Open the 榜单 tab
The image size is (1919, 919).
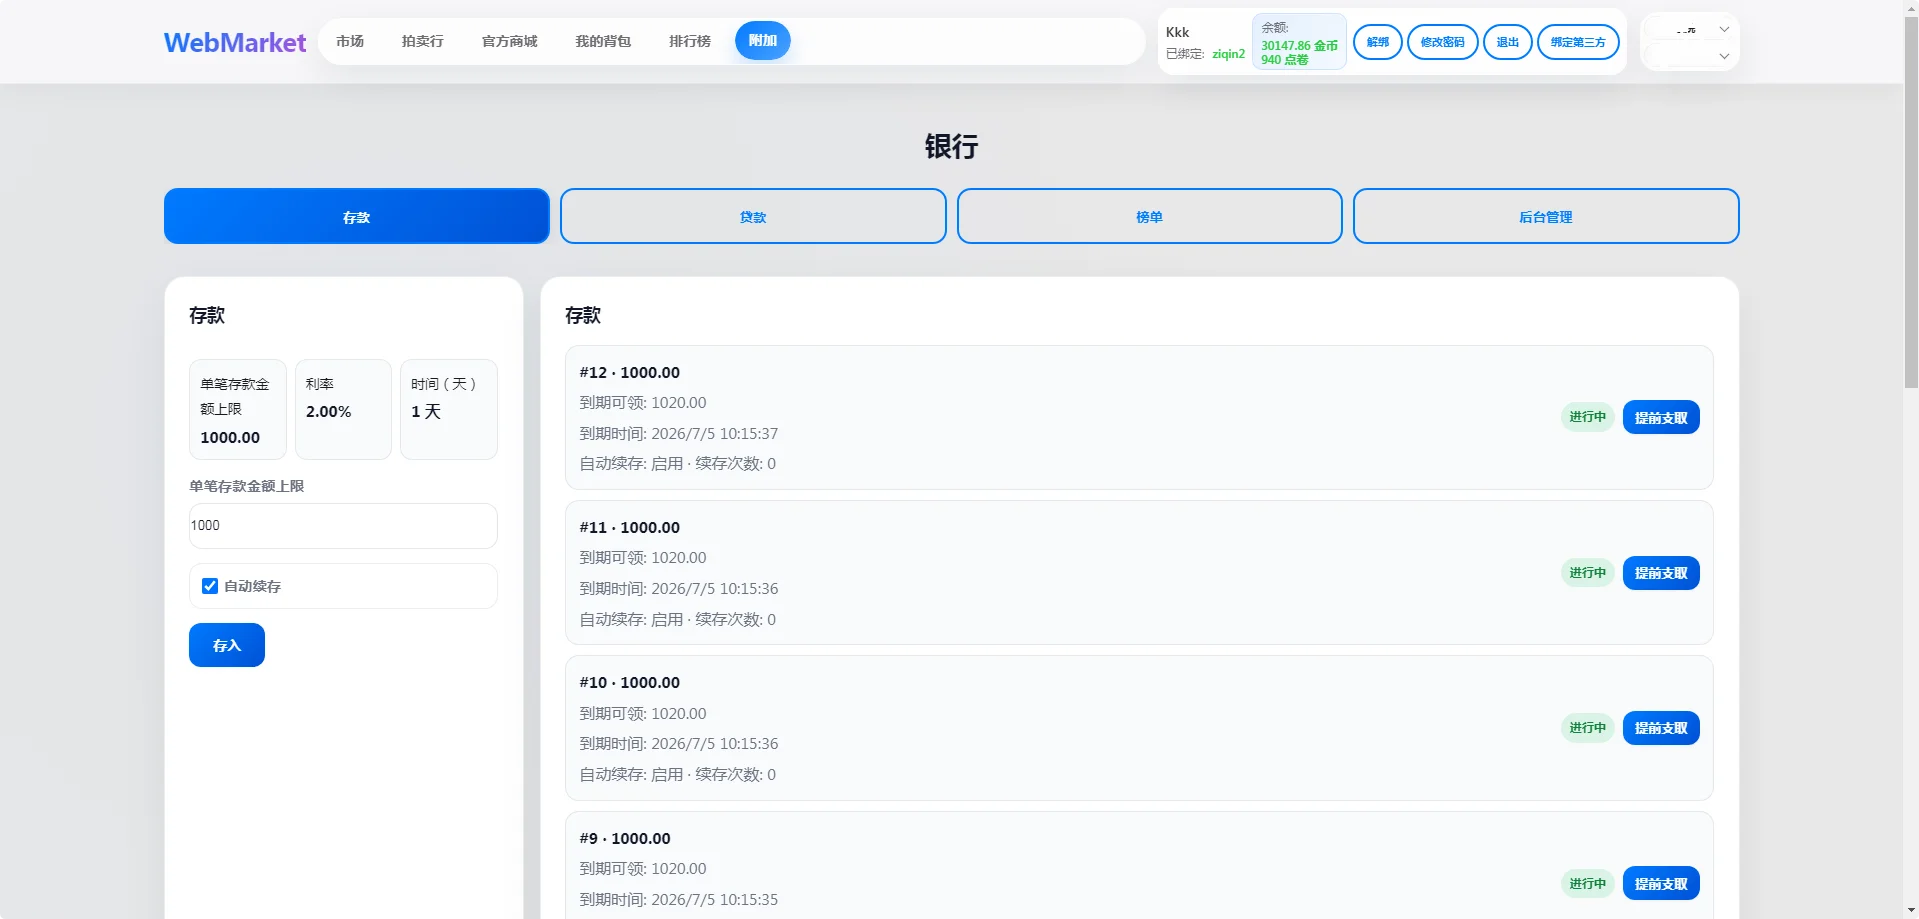1150,216
